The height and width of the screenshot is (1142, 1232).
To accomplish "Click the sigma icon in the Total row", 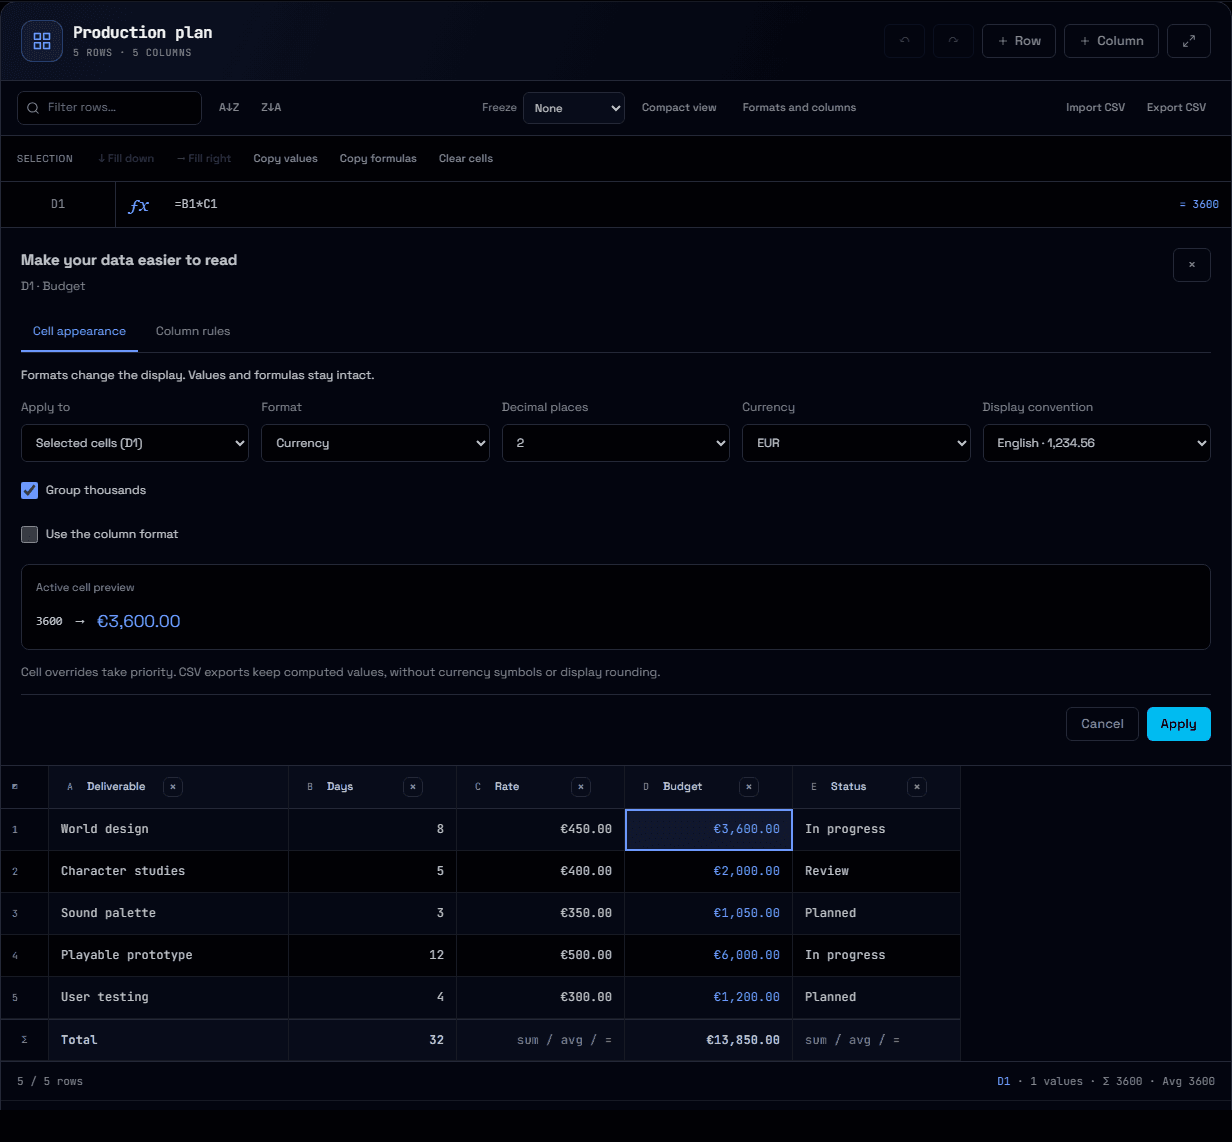I will click(x=24, y=1040).
